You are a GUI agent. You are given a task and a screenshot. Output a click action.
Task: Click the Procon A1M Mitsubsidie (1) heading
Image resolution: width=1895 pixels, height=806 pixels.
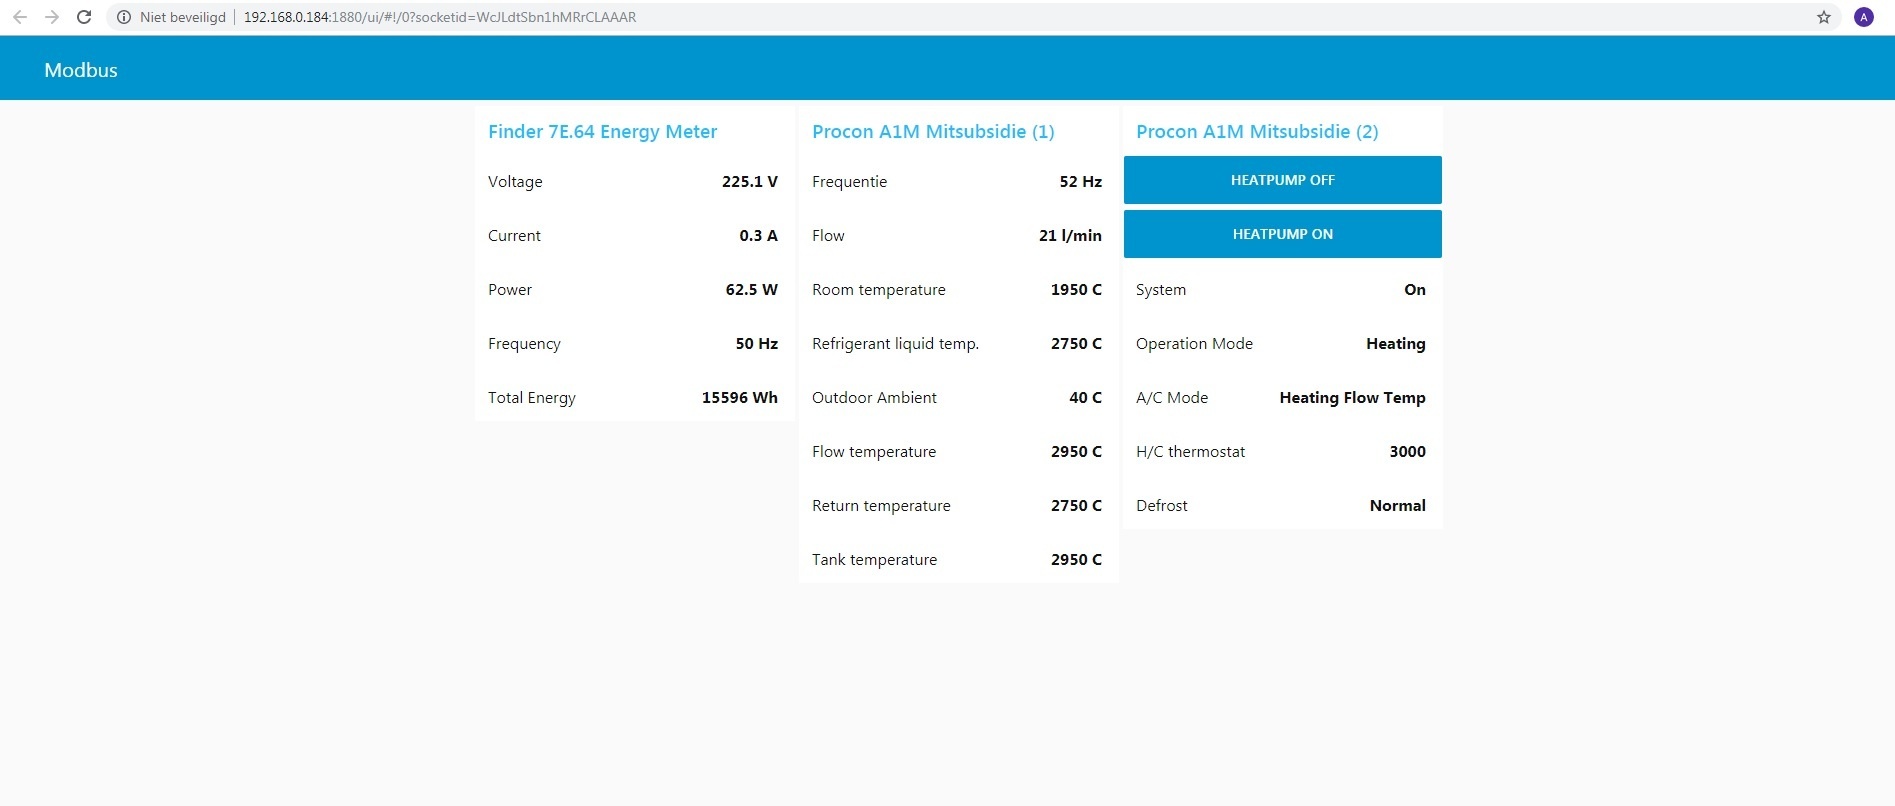point(933,132)
